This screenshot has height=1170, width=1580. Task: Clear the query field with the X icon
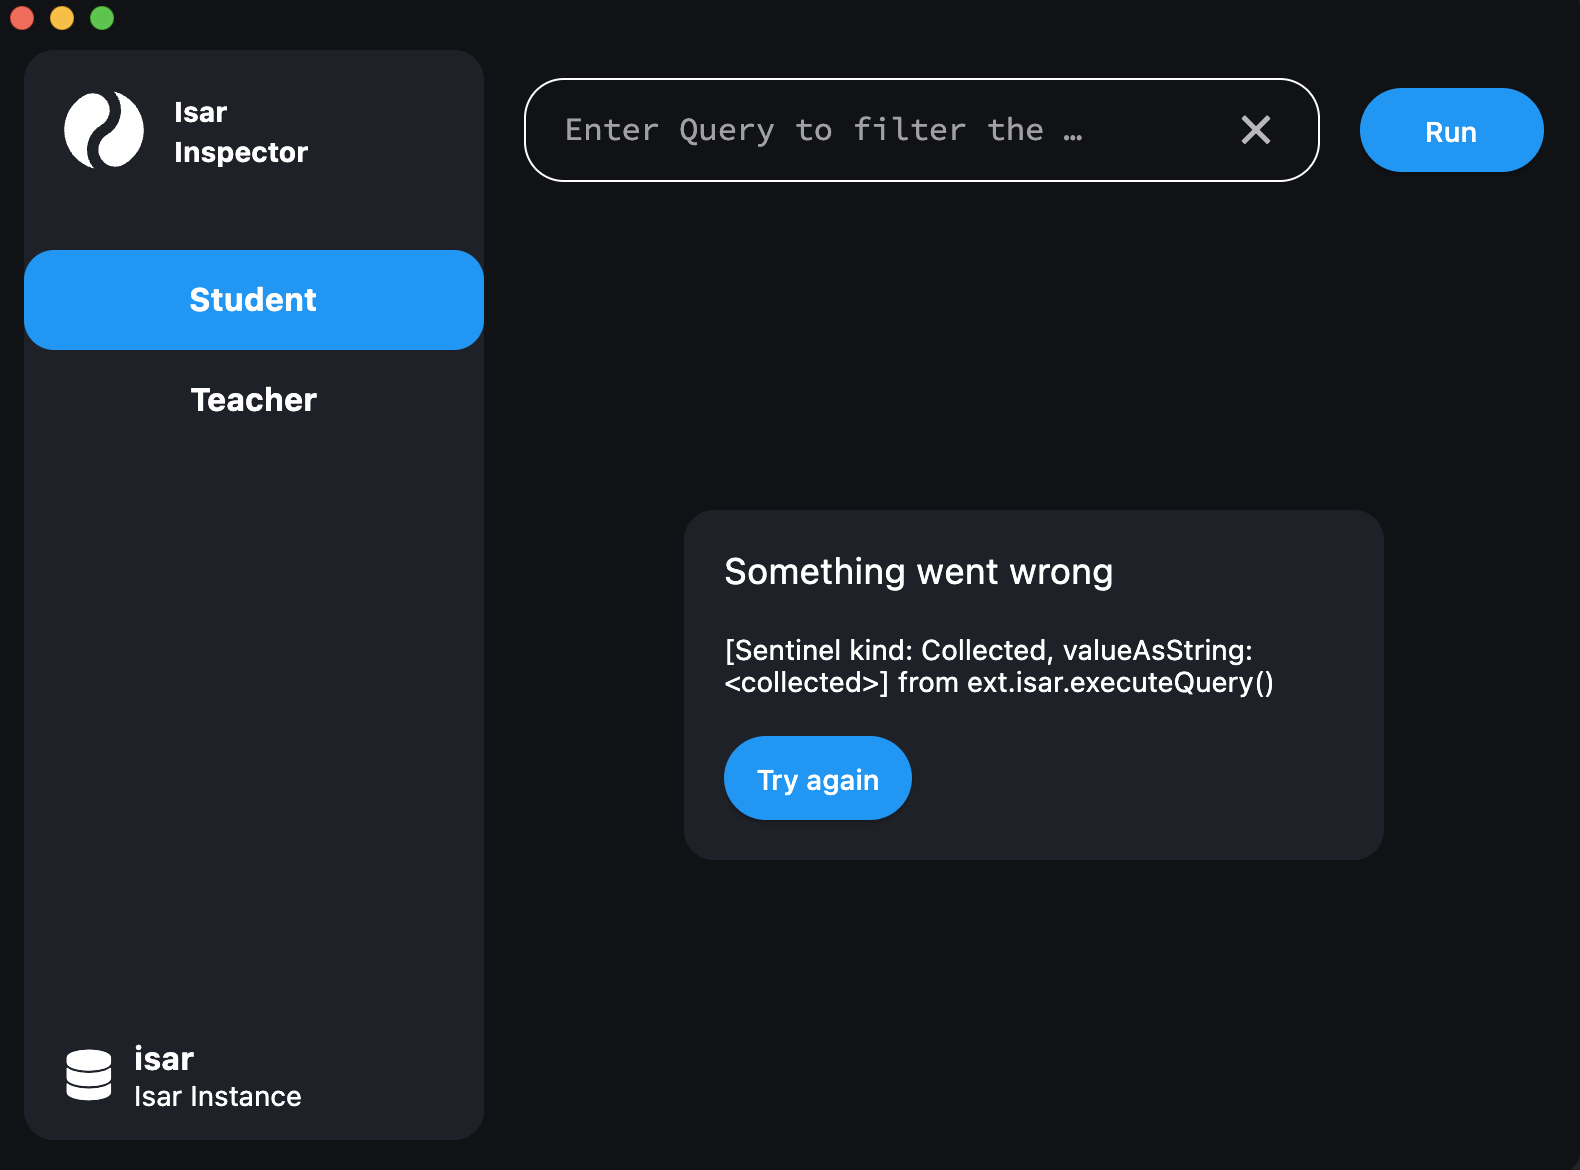[x=1256, y=130]
